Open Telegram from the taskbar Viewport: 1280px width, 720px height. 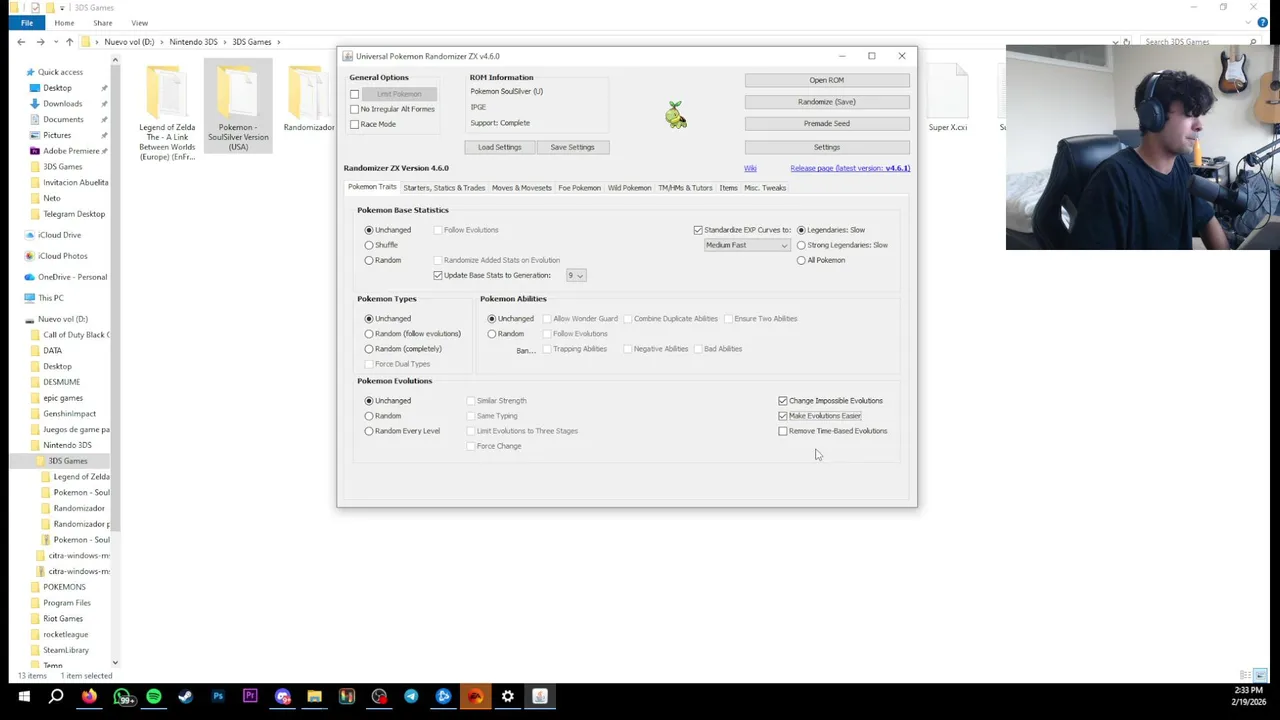[x=411, y=696]
